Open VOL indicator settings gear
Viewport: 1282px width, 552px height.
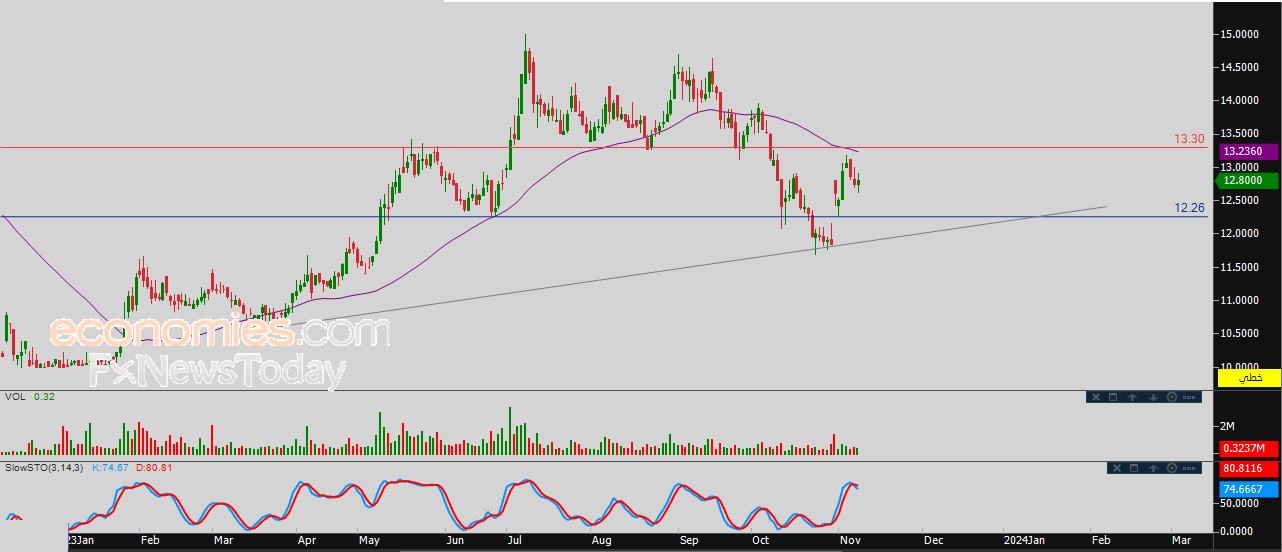(x=1172, y=397)
